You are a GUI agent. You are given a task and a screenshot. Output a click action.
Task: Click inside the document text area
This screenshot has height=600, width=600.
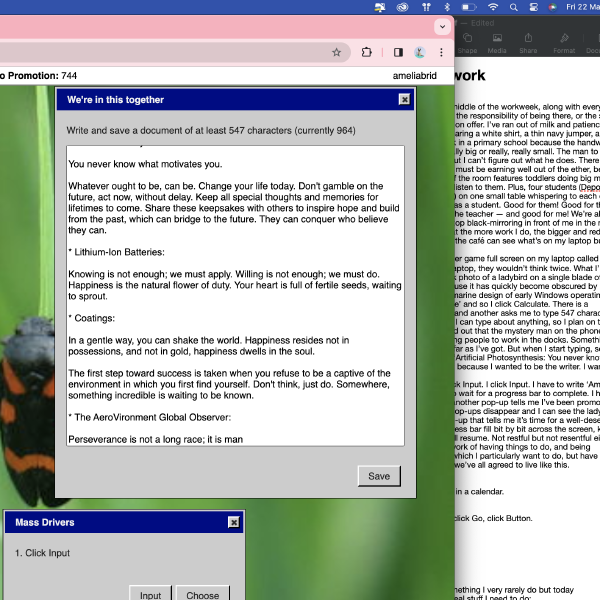(235, 295)
